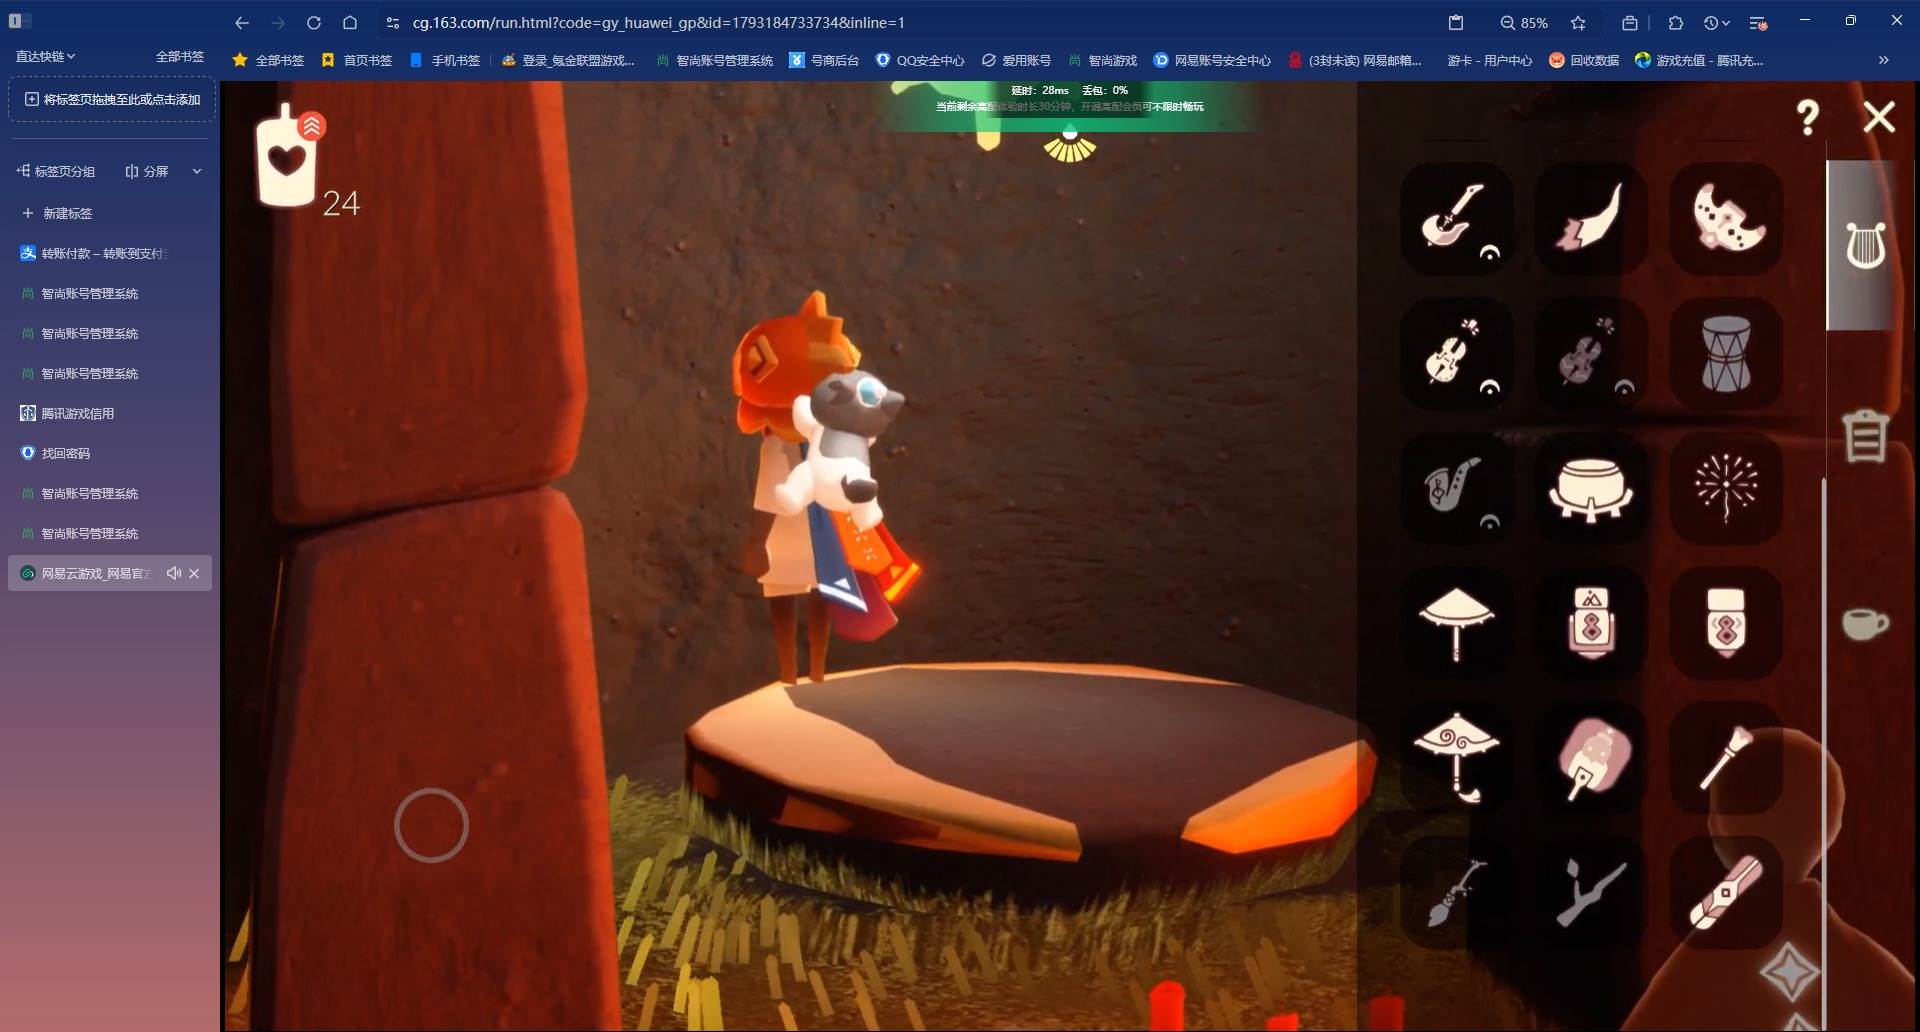Open the 全部书签 bookmarks folder
The height and width of the screenshot is (1032, 1920).
click(x=268, y=60)
